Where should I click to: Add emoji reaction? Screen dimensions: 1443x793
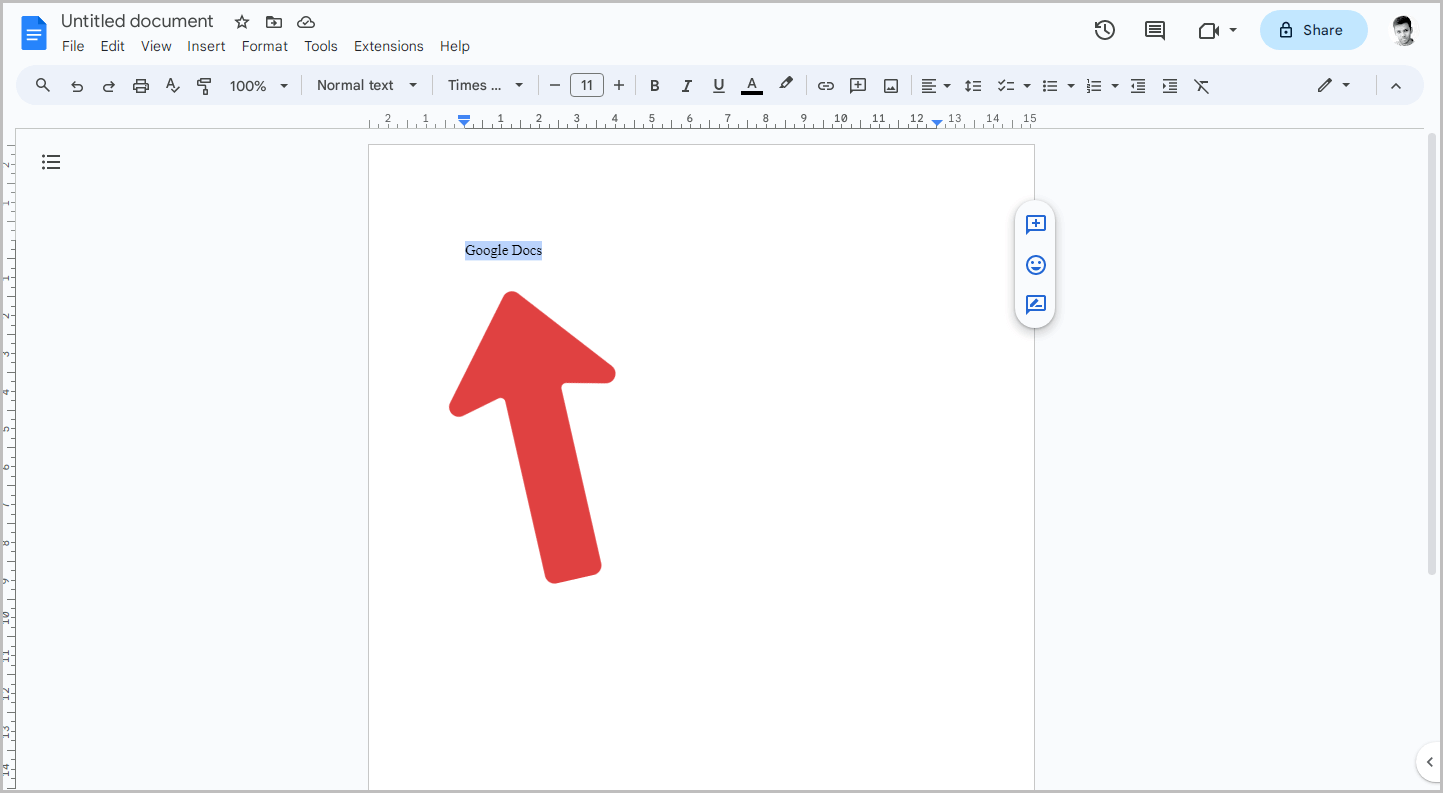point(1036,265)
